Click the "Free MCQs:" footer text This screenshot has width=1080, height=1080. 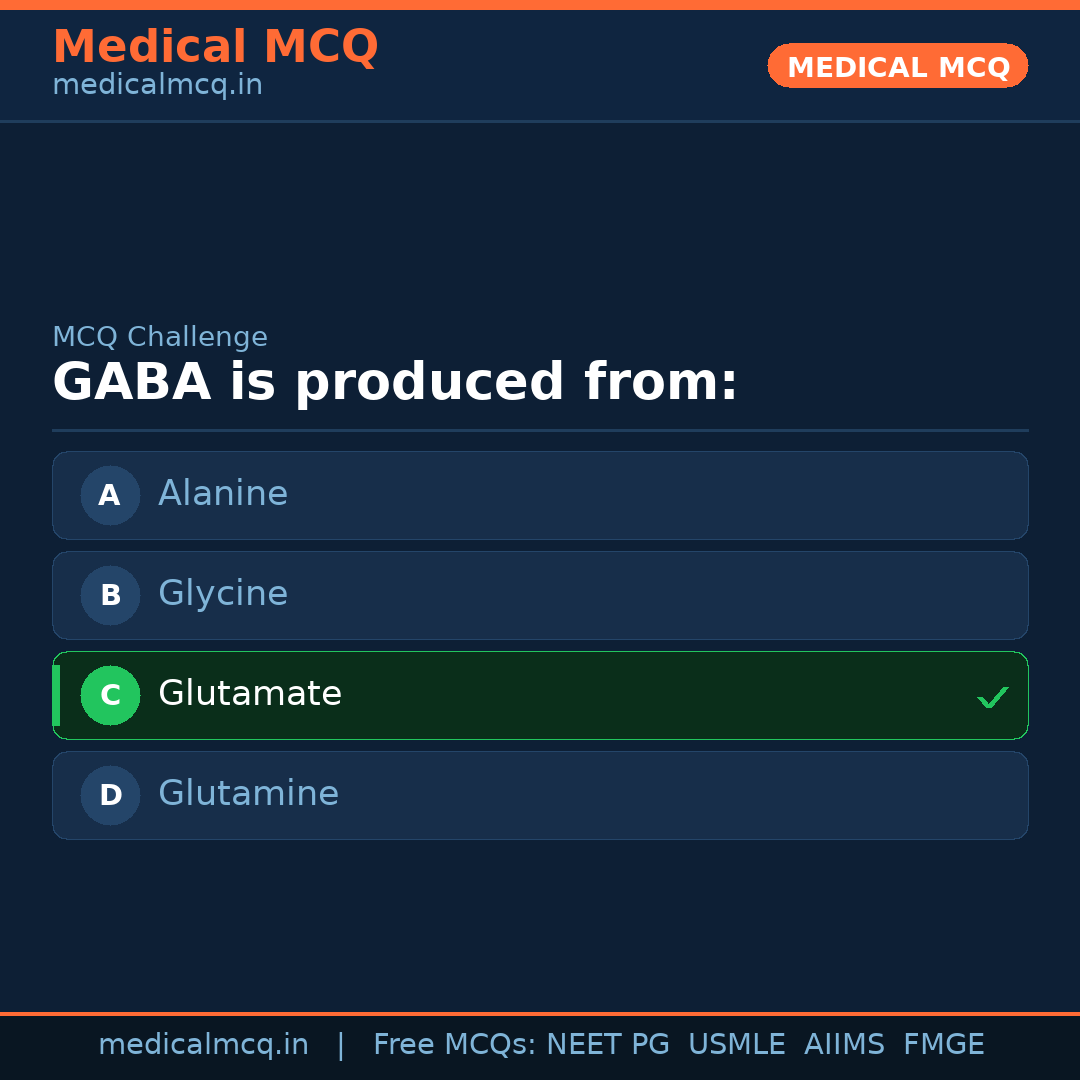coord(454,1045)
